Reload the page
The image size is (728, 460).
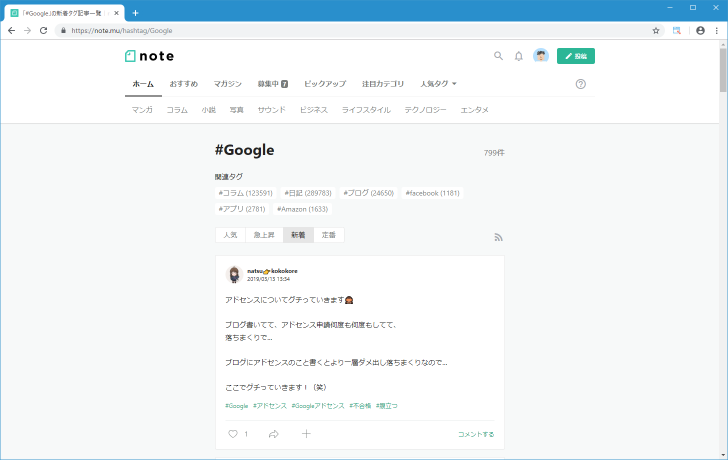(43, 31)
